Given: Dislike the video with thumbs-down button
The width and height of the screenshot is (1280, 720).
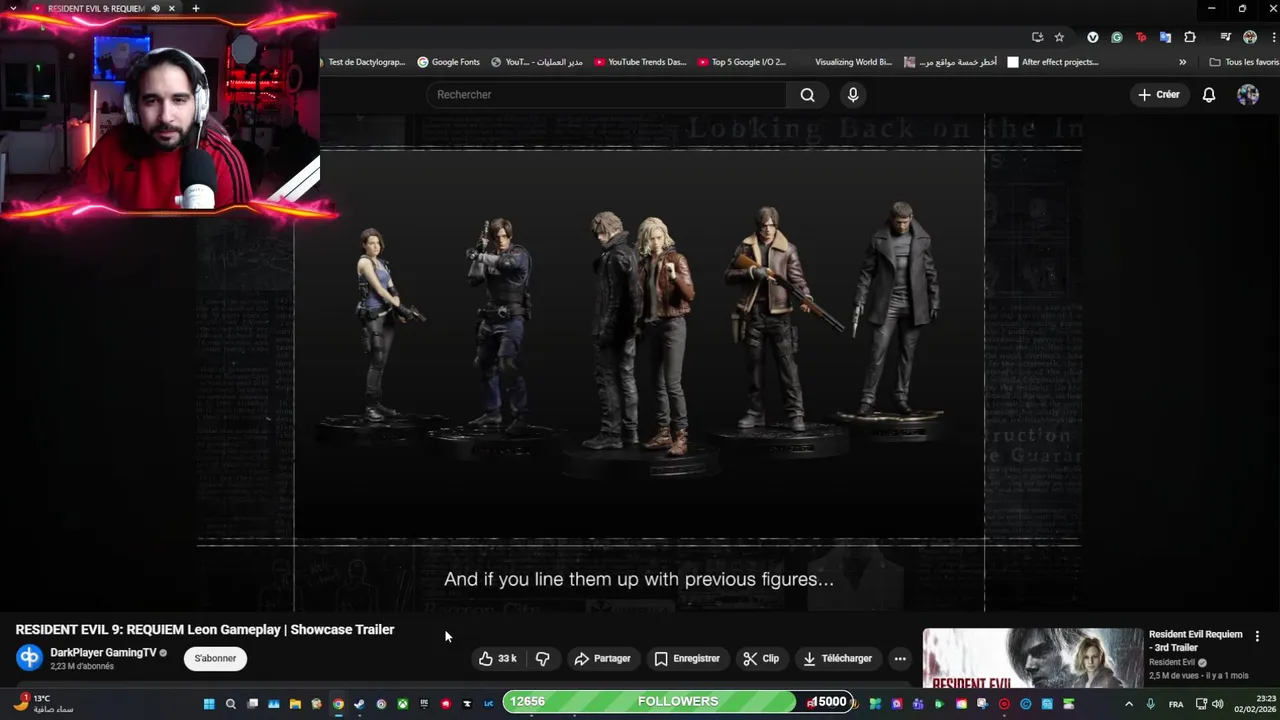Looking at the screenshot, I should click(x=543, y=658).
